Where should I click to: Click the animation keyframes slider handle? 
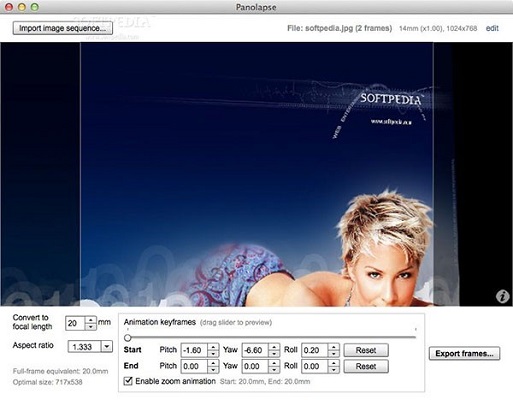(127, 338)
